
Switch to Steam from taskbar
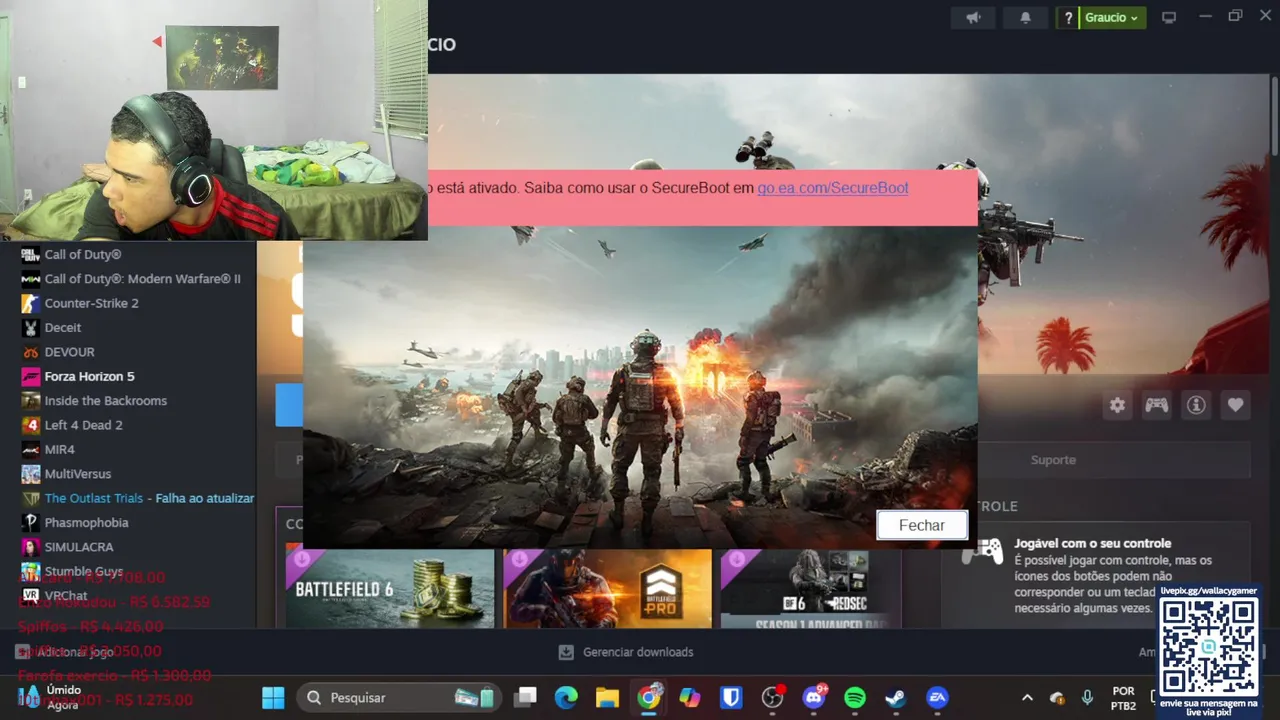896,697
